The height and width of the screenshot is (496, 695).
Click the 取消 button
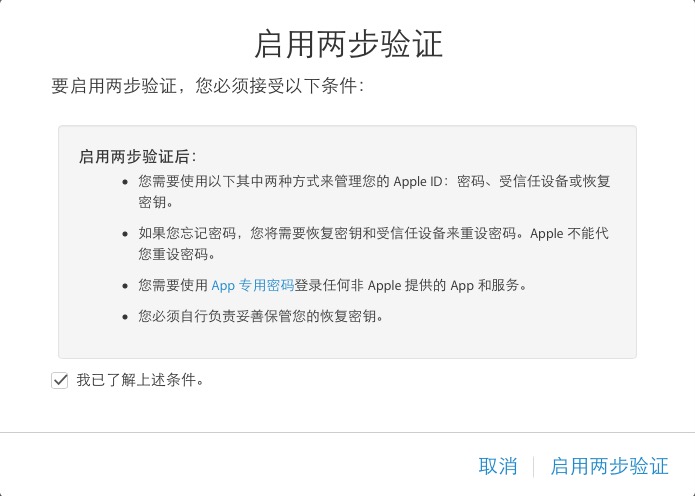click(498, 466)
